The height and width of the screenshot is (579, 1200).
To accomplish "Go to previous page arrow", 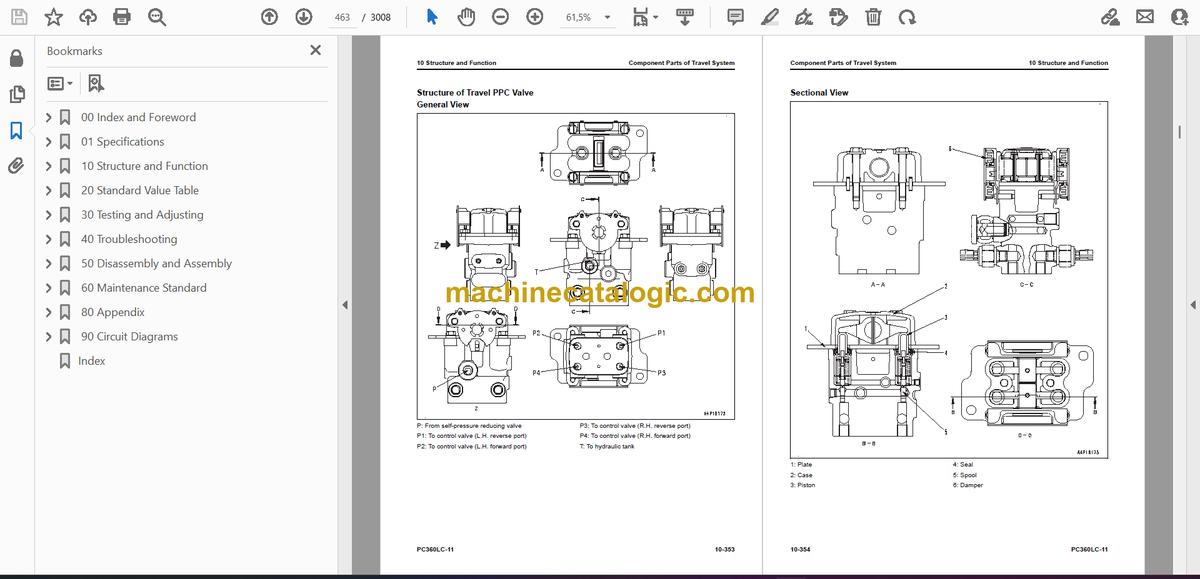I will [x=269, y=17].
